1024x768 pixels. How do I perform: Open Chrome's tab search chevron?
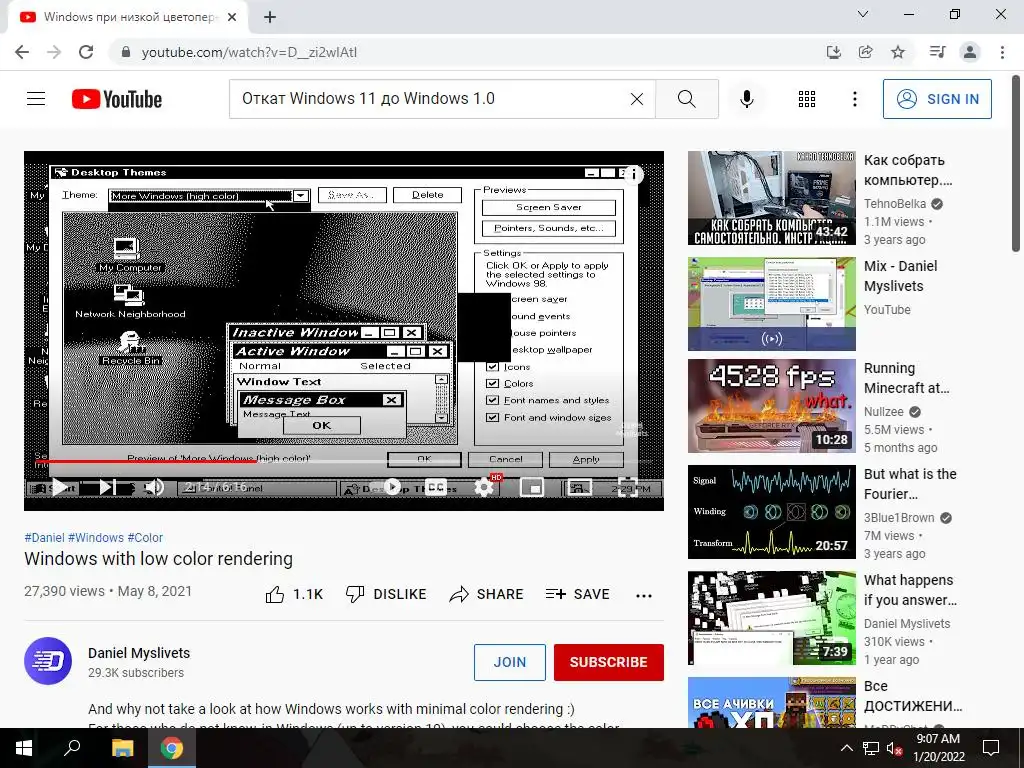tap(863, 14)
